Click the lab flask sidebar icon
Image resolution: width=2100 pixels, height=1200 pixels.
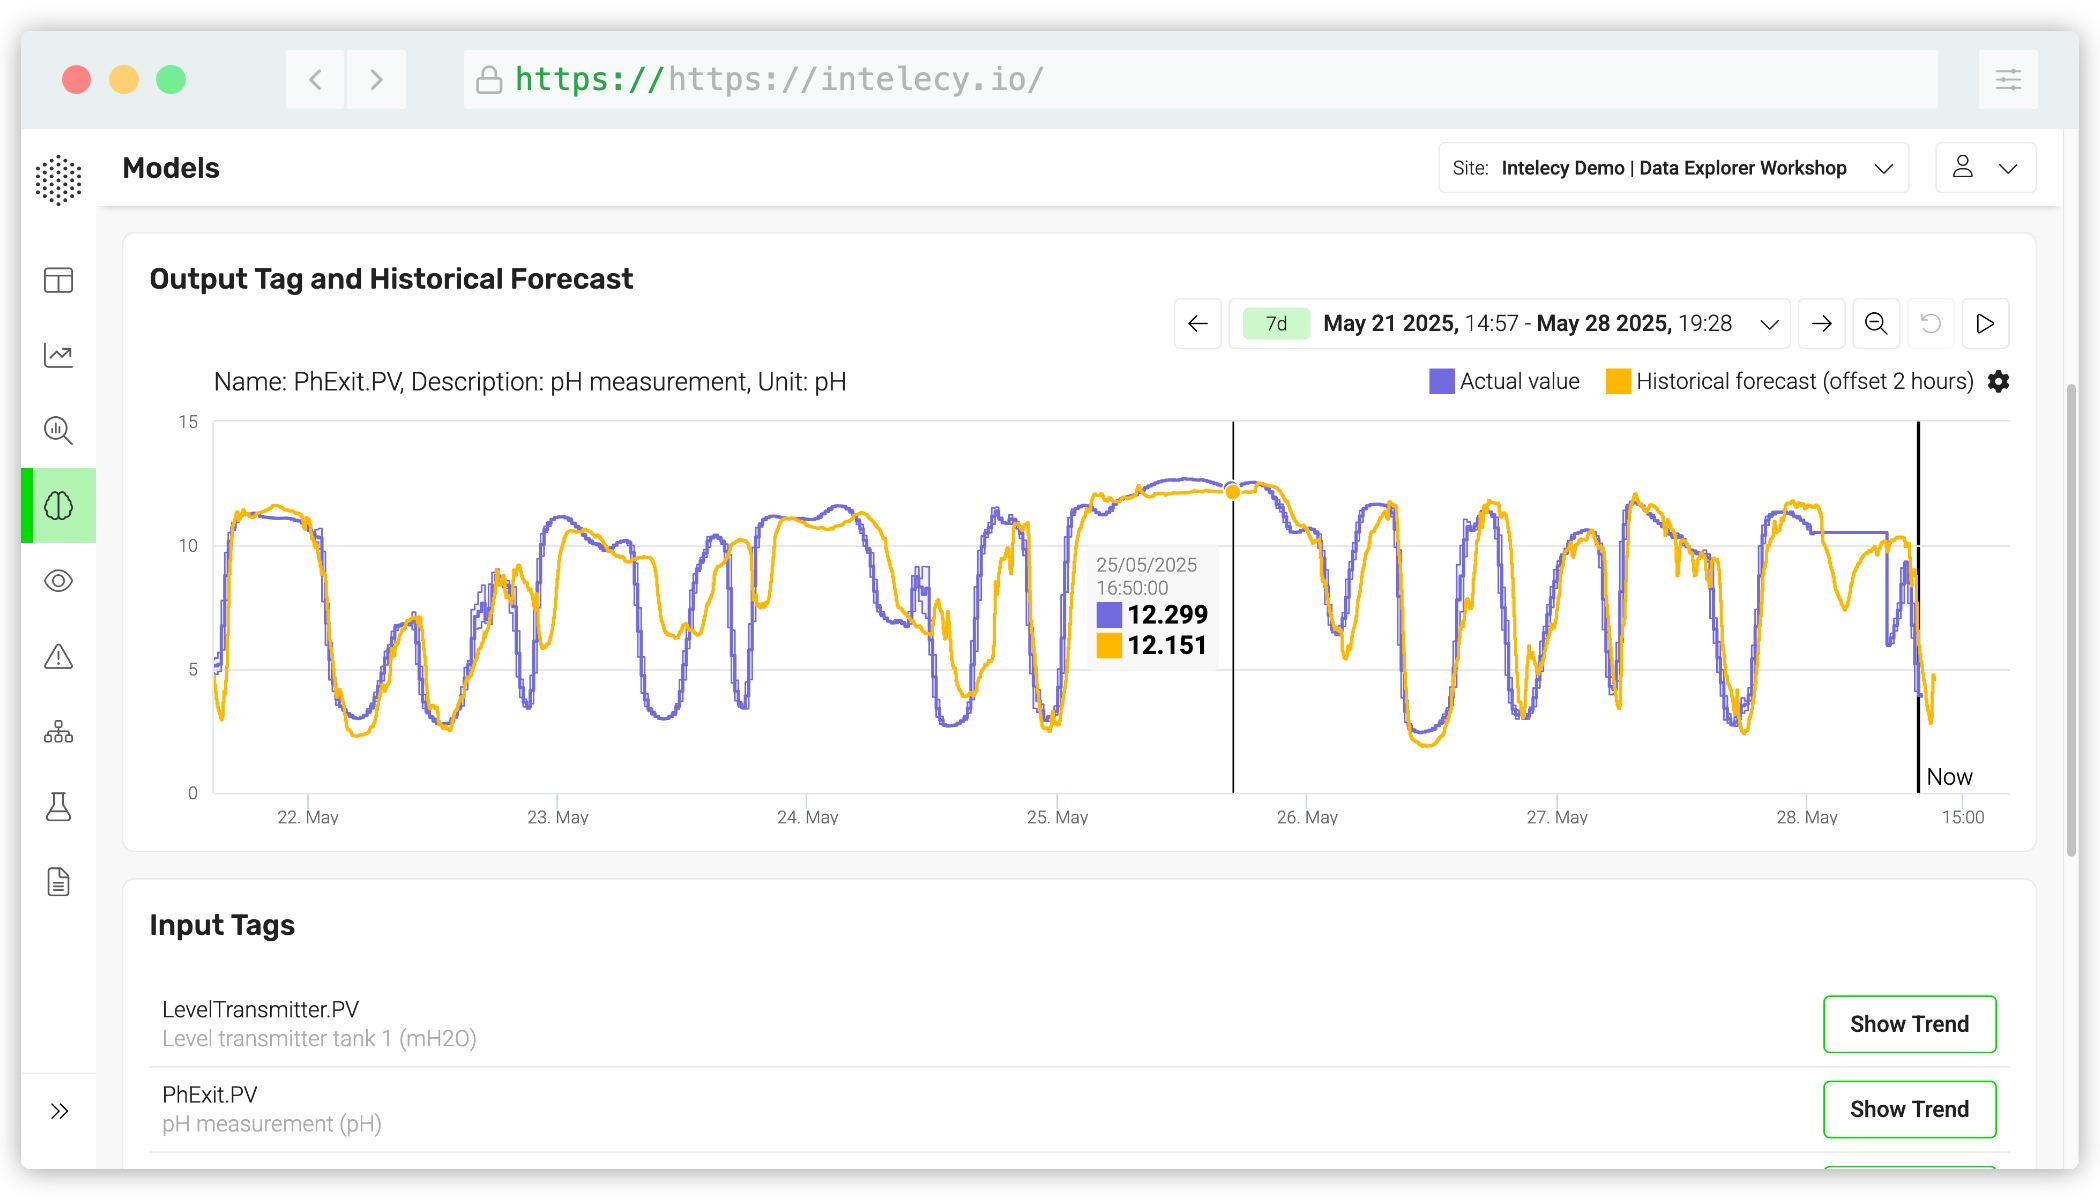click(x=59, y=807)
